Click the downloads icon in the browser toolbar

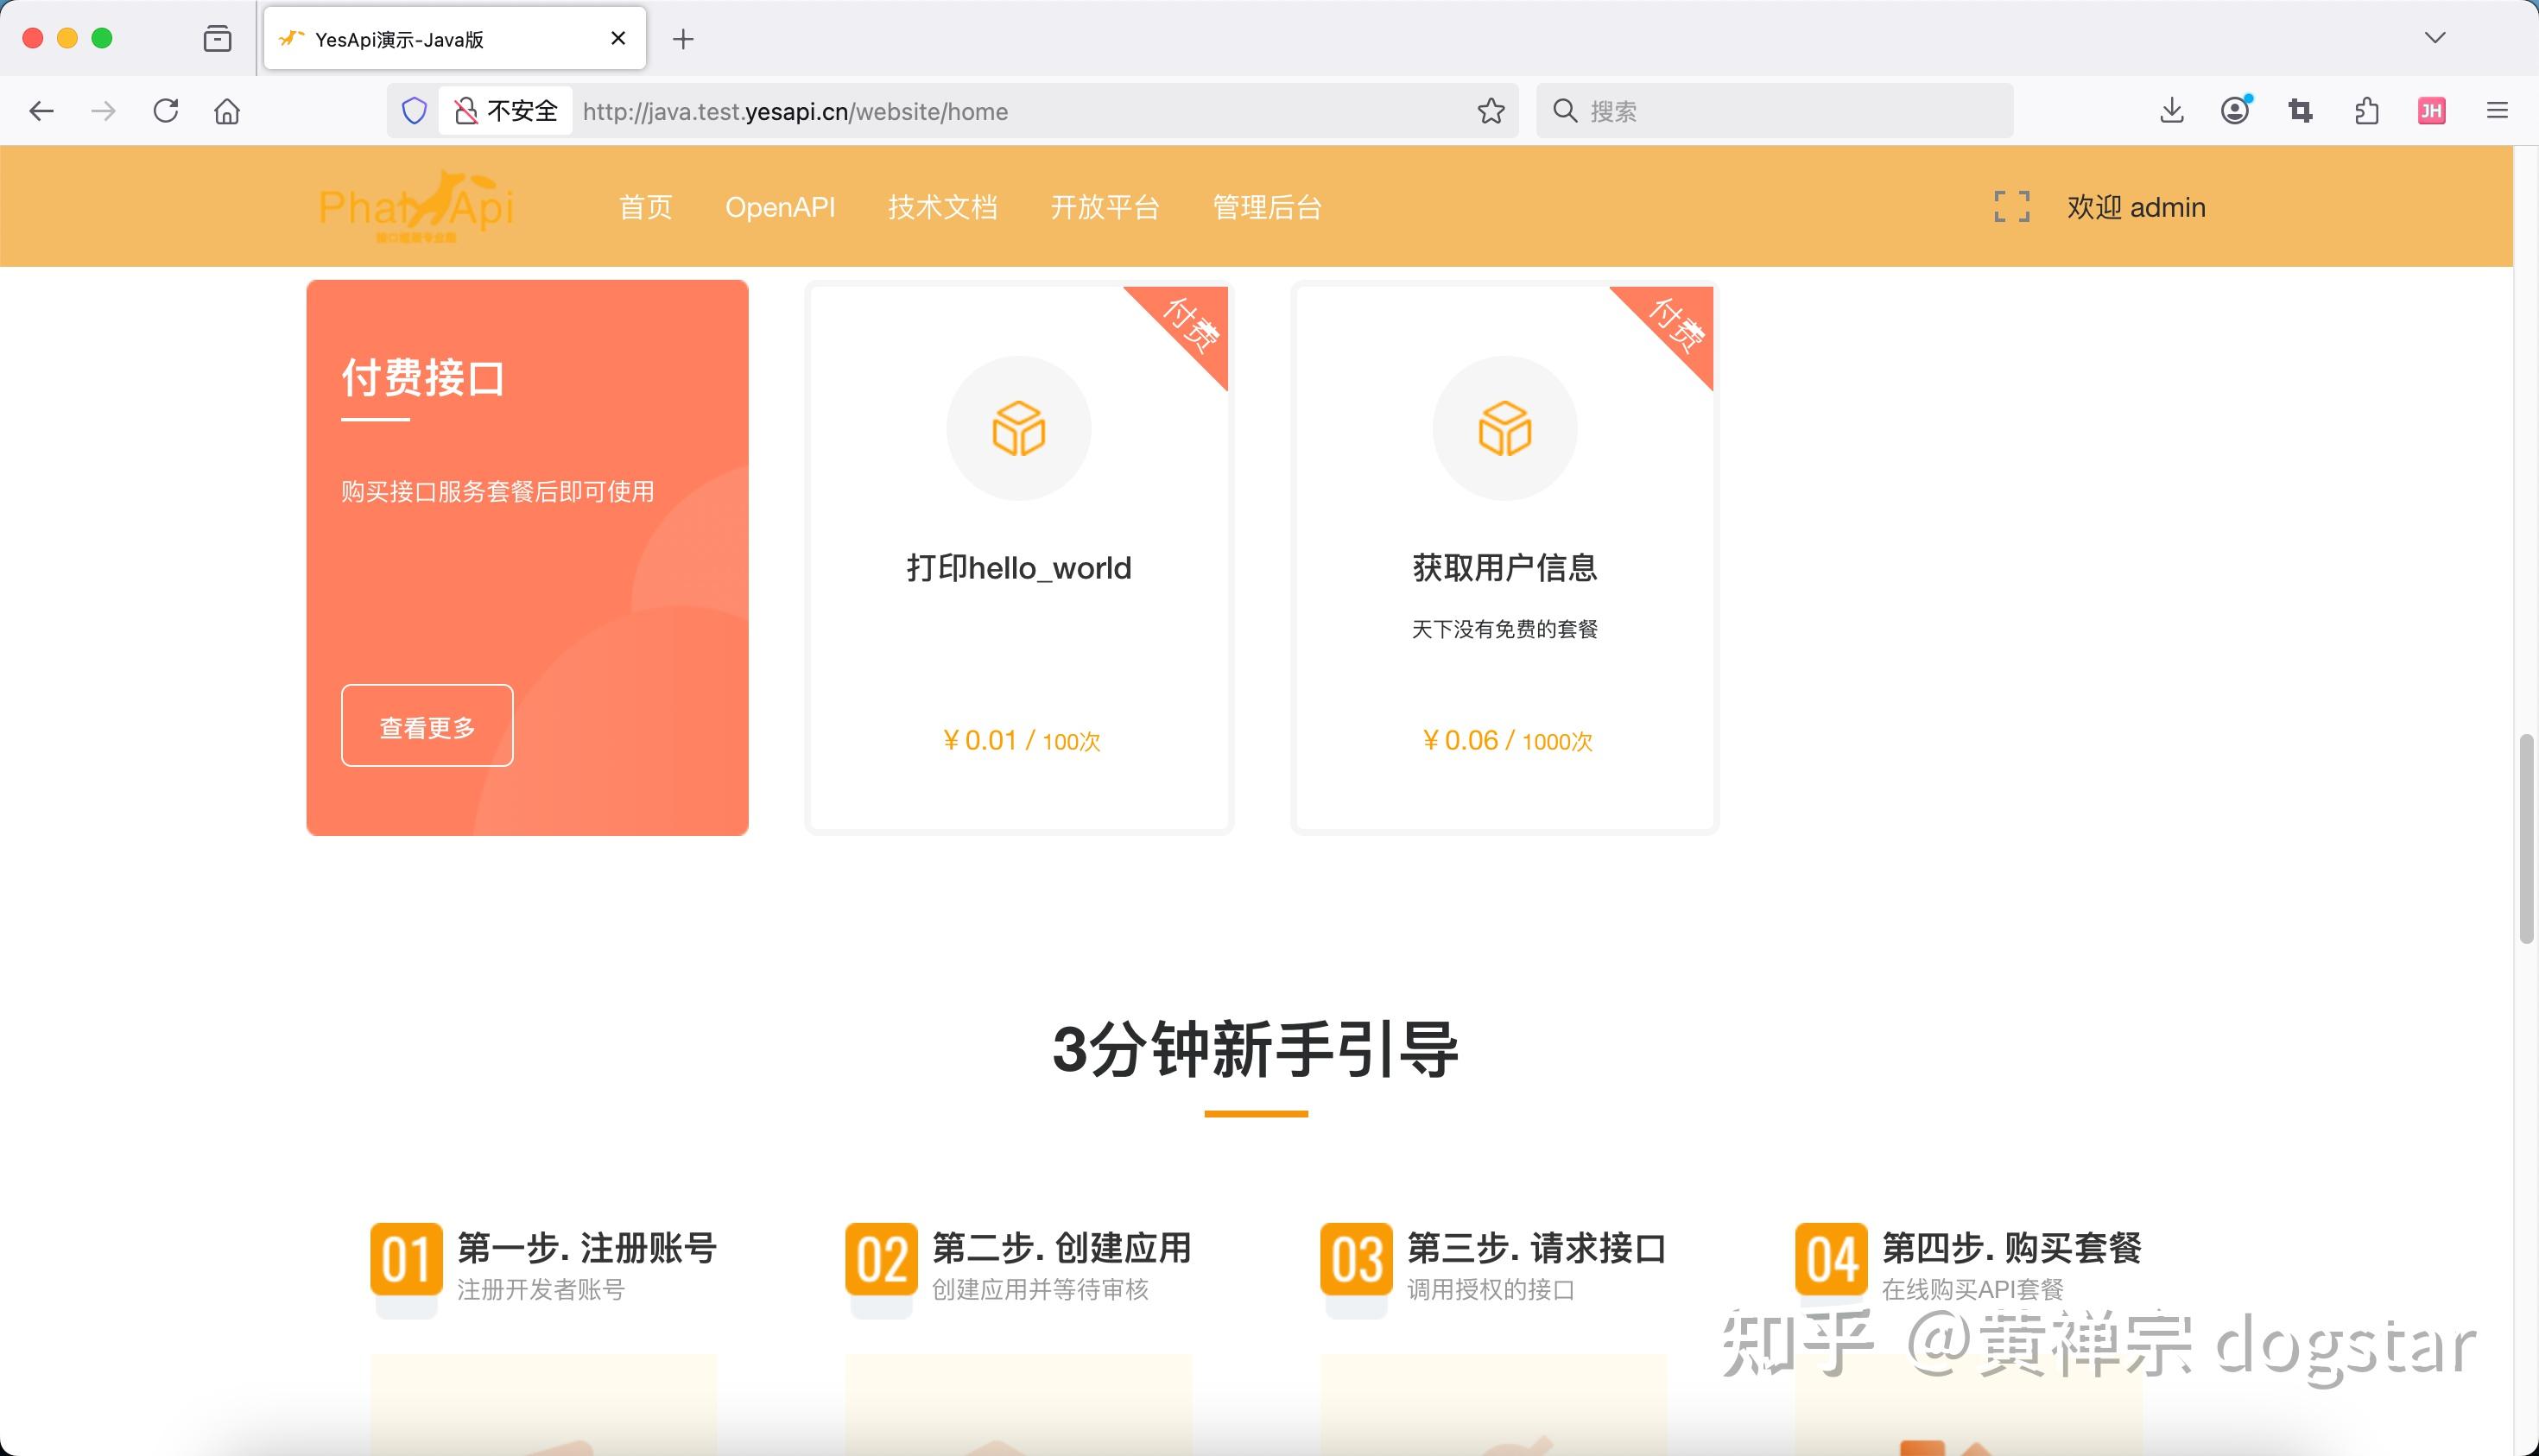(2170, 111)
